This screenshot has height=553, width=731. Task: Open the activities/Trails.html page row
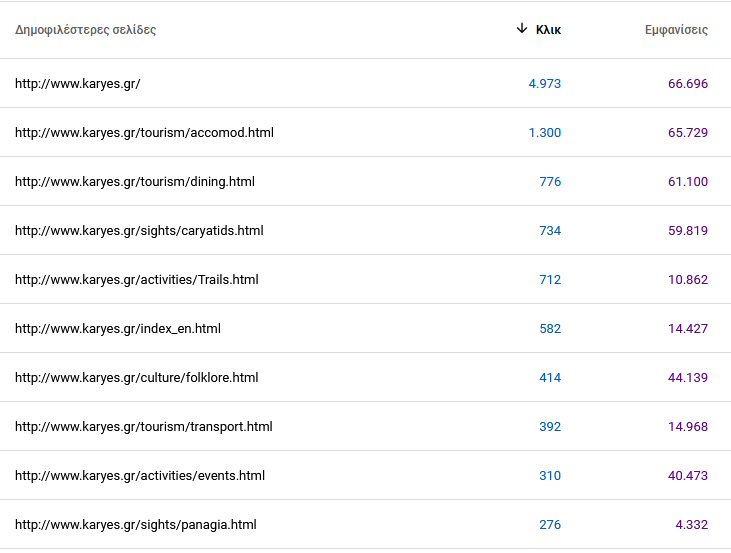coord(366,279)
